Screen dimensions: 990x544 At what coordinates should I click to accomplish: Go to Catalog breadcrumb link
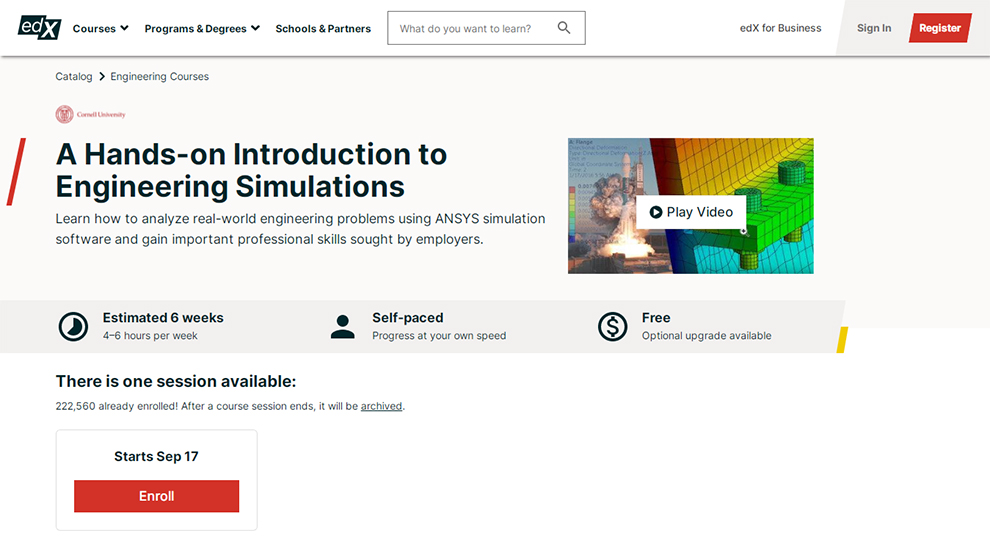click(74, 76)
